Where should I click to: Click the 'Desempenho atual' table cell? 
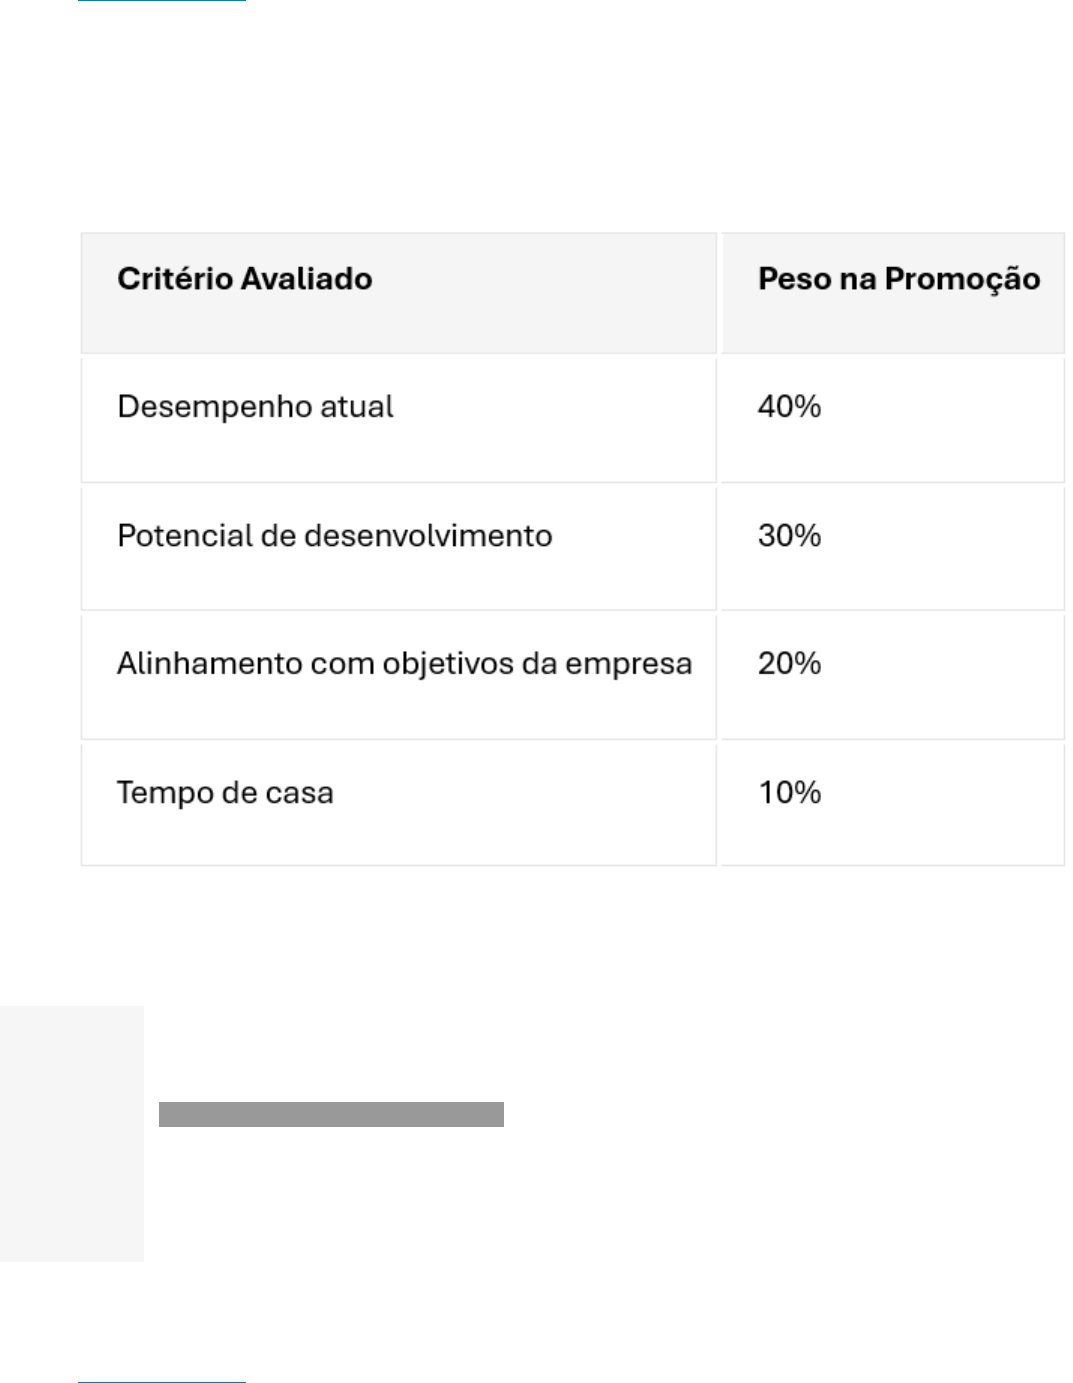coord(255,407)
